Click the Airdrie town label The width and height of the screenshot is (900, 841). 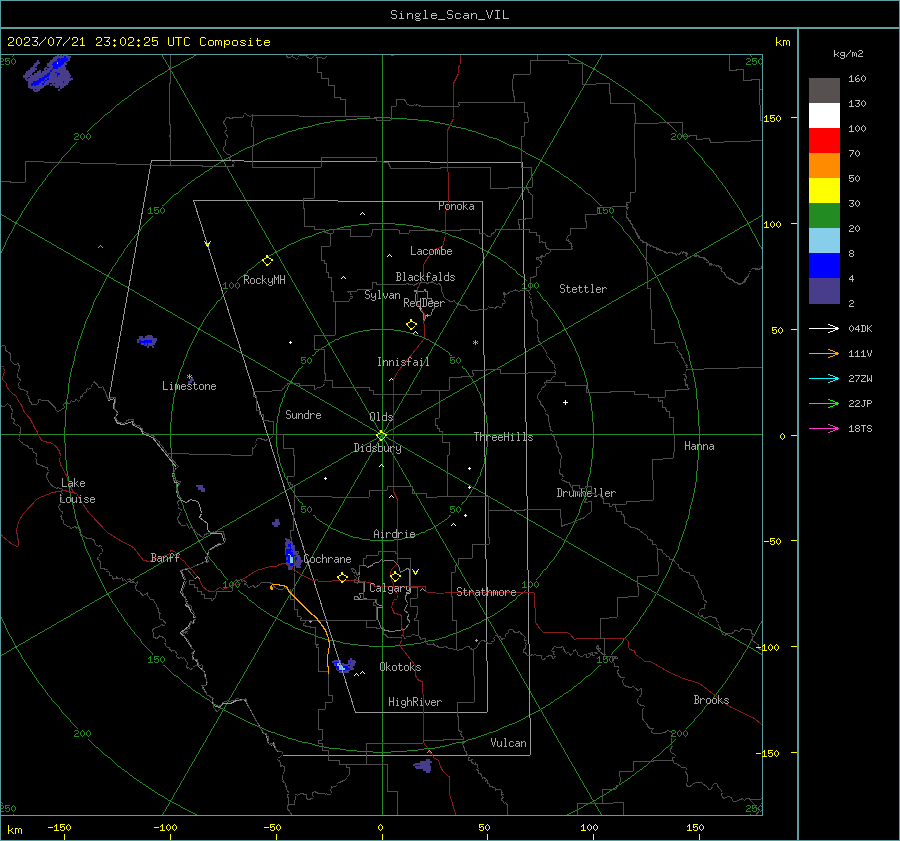(x=394, y=534)
